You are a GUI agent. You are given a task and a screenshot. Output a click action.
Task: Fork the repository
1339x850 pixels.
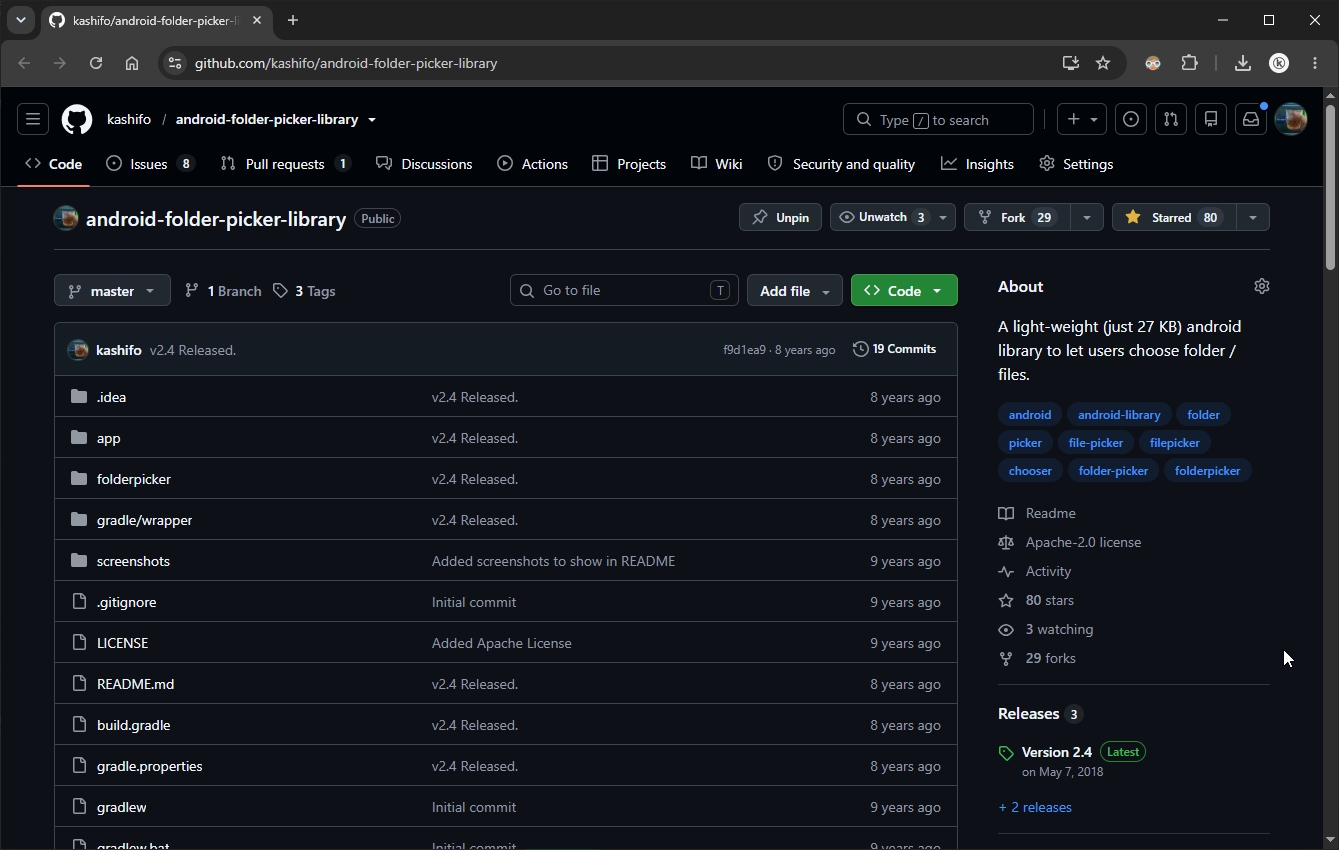coord(1017,217)
